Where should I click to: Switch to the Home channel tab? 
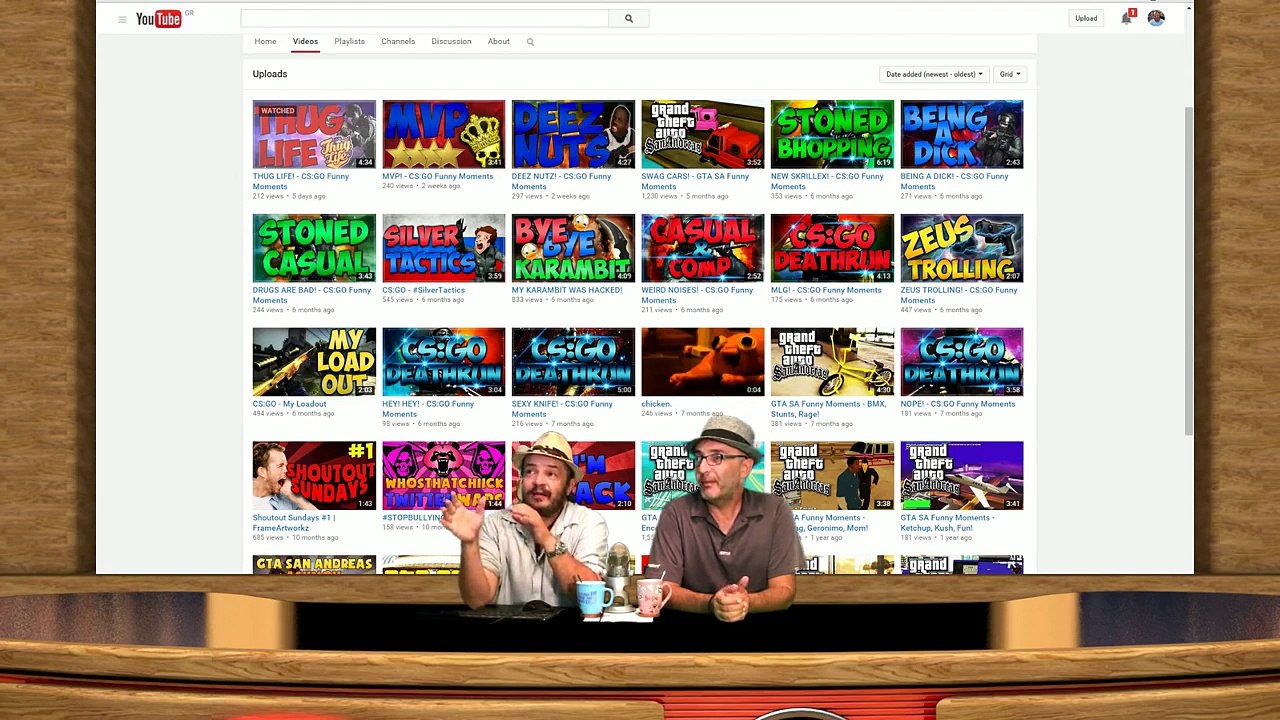click(265, 41)
